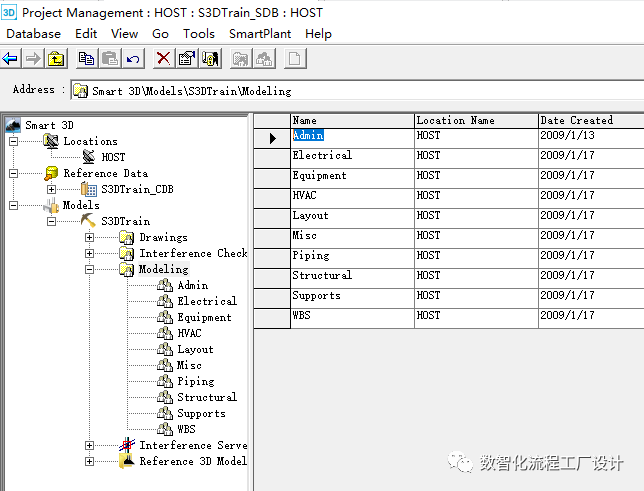644x491 pixels.
Task: Click the HOST location satellite icon
Action: [89, 157]
